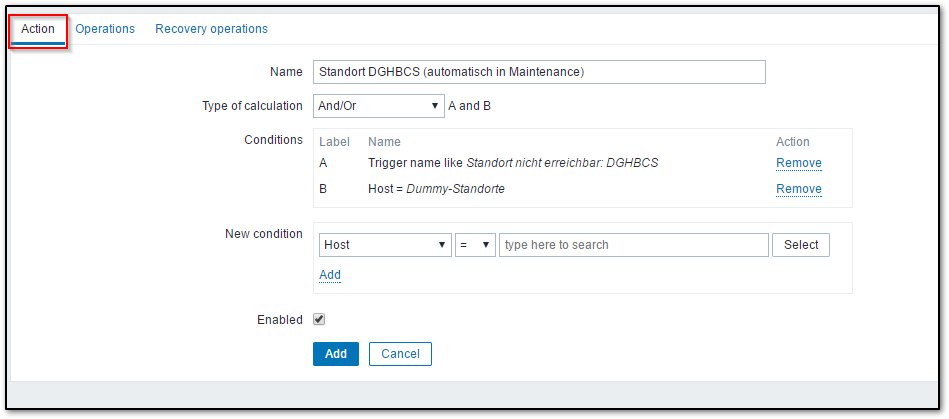The width and height of the screenshot is (949, 419).
Task: Toggle the Enabled checkbox
Action: (319, 320)
